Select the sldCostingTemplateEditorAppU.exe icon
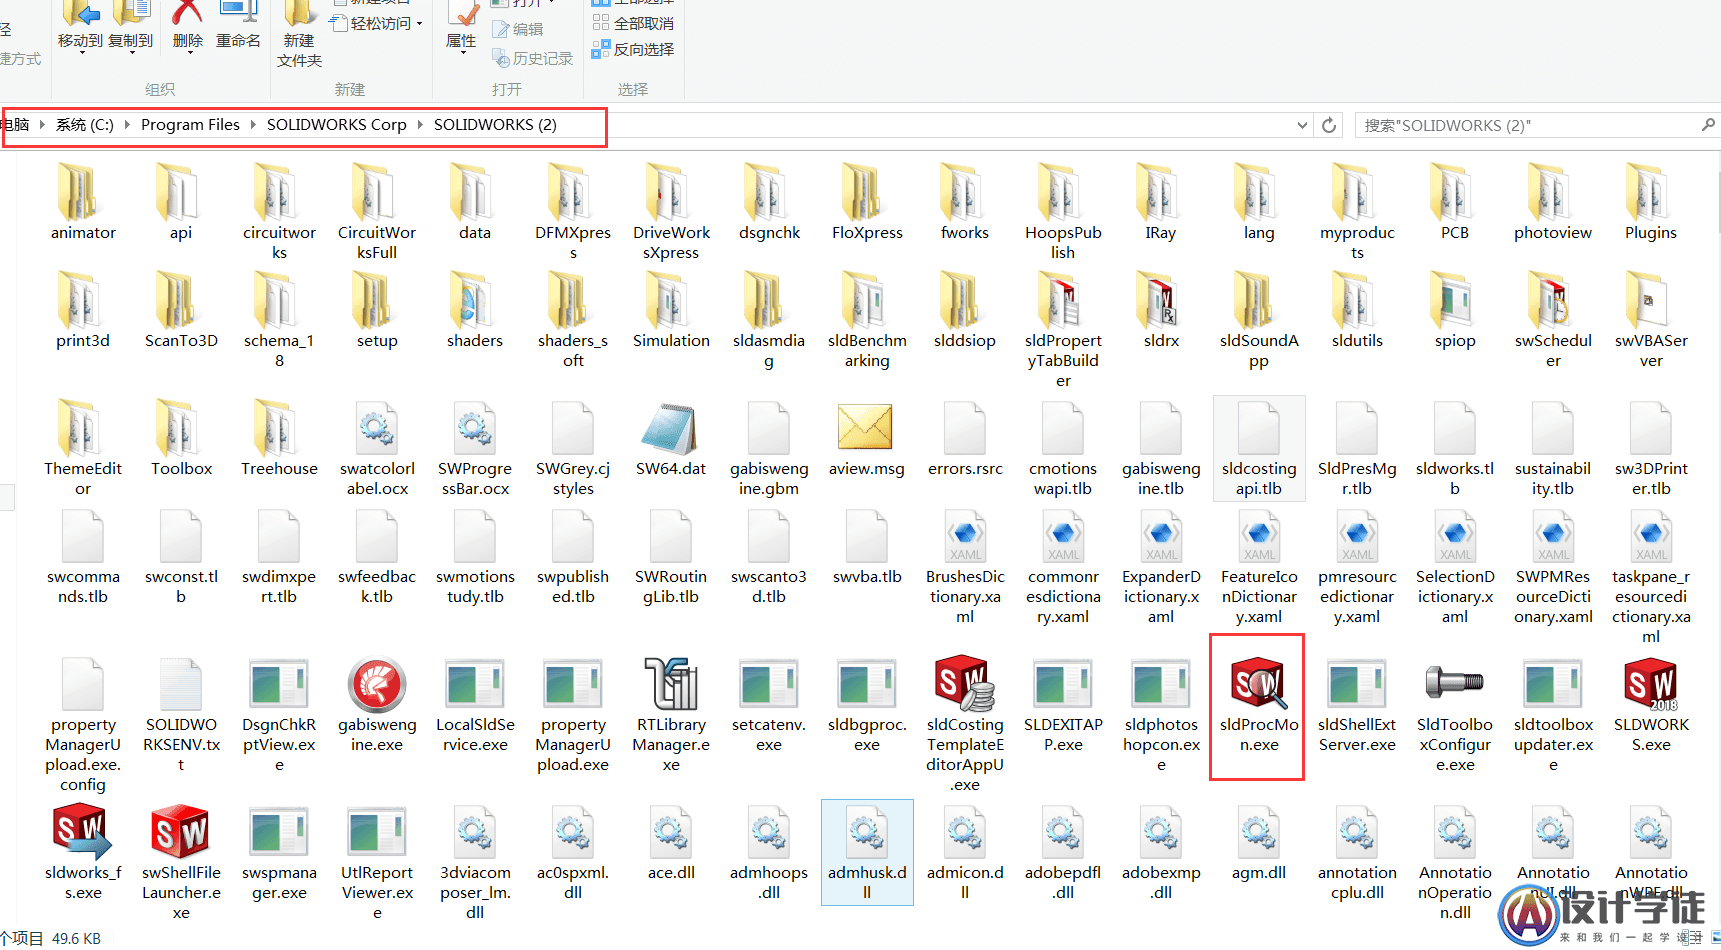 (x=964, y=683)
